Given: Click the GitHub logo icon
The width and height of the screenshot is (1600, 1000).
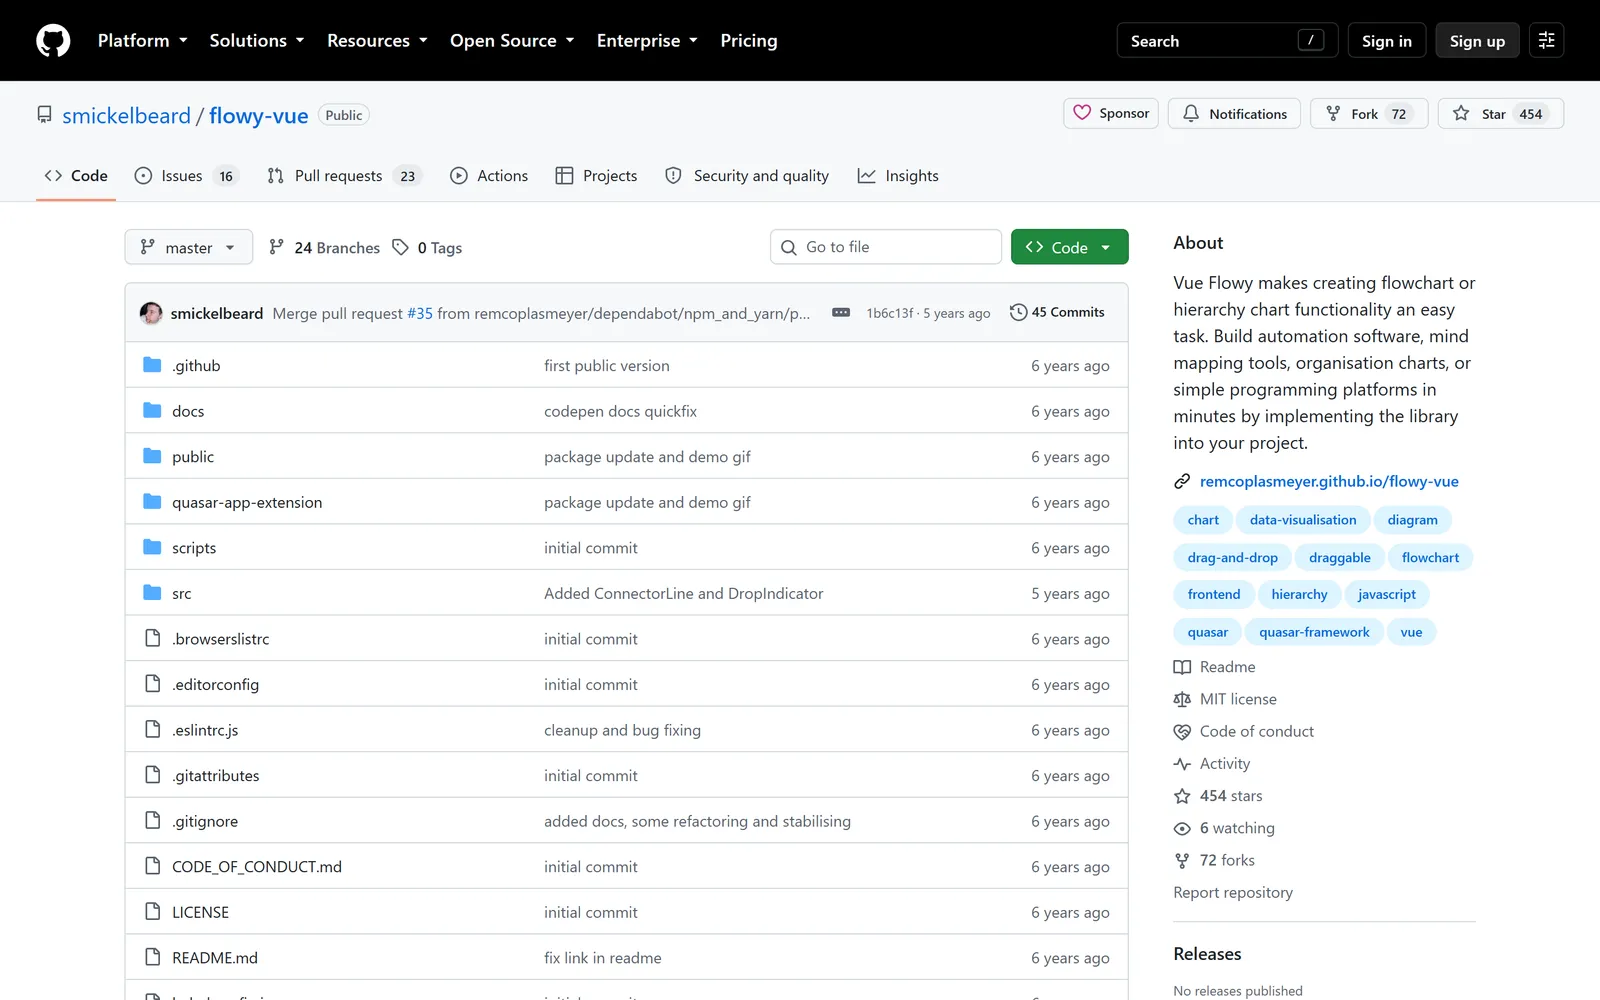Looking at the screenshot, I should (53, 41).
